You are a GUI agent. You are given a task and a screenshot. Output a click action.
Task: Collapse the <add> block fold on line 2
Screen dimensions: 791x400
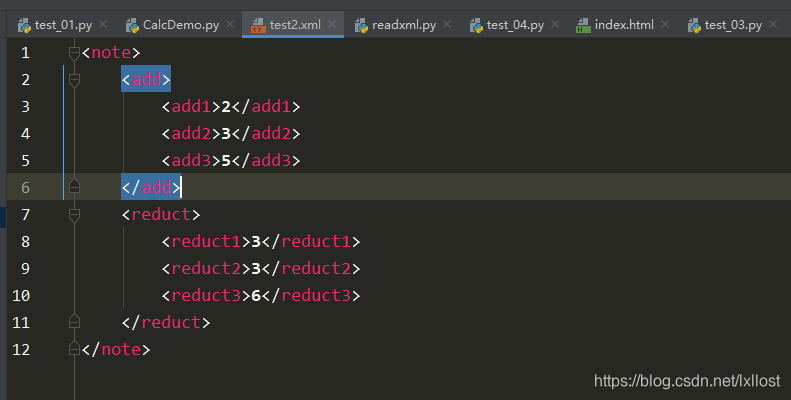point(74,80)
